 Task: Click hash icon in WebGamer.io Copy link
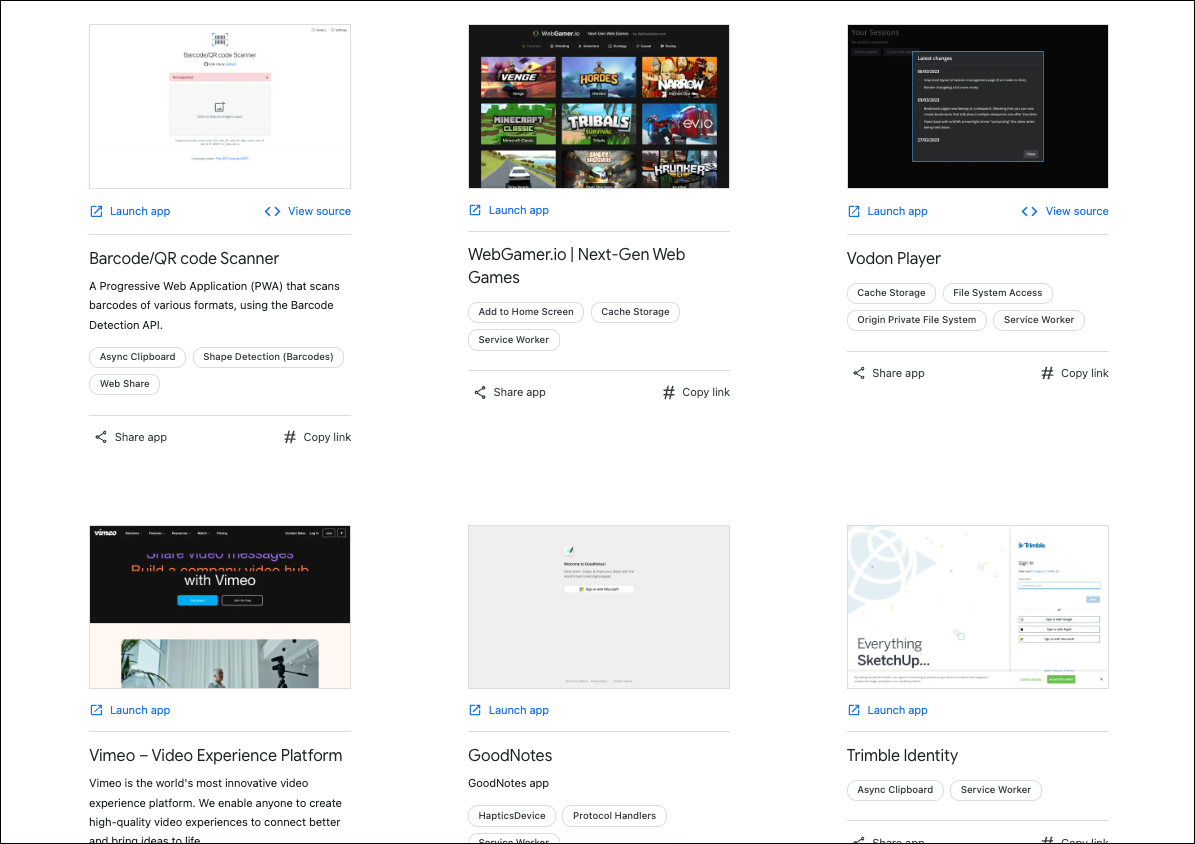tap(669, 392)
